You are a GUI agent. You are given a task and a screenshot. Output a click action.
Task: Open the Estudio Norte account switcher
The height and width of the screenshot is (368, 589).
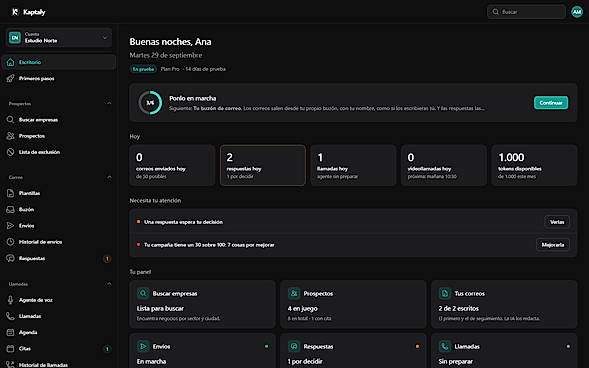(x=59, y=38)
